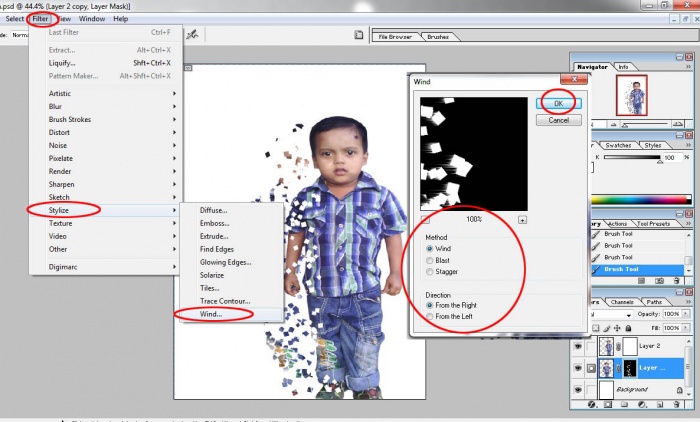Select the Stagger method radio button
This screenshot has height=422, width=700.
[429, 272]
